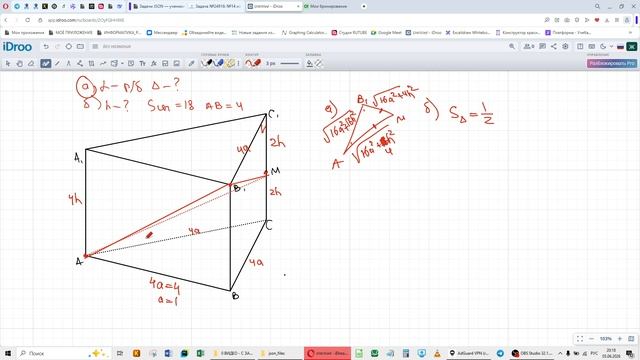Image resolution: width=640 pixels, height=360 pixels.
Task: Select the highlighted pen drawing tool
Action: (x=46, y=64)
